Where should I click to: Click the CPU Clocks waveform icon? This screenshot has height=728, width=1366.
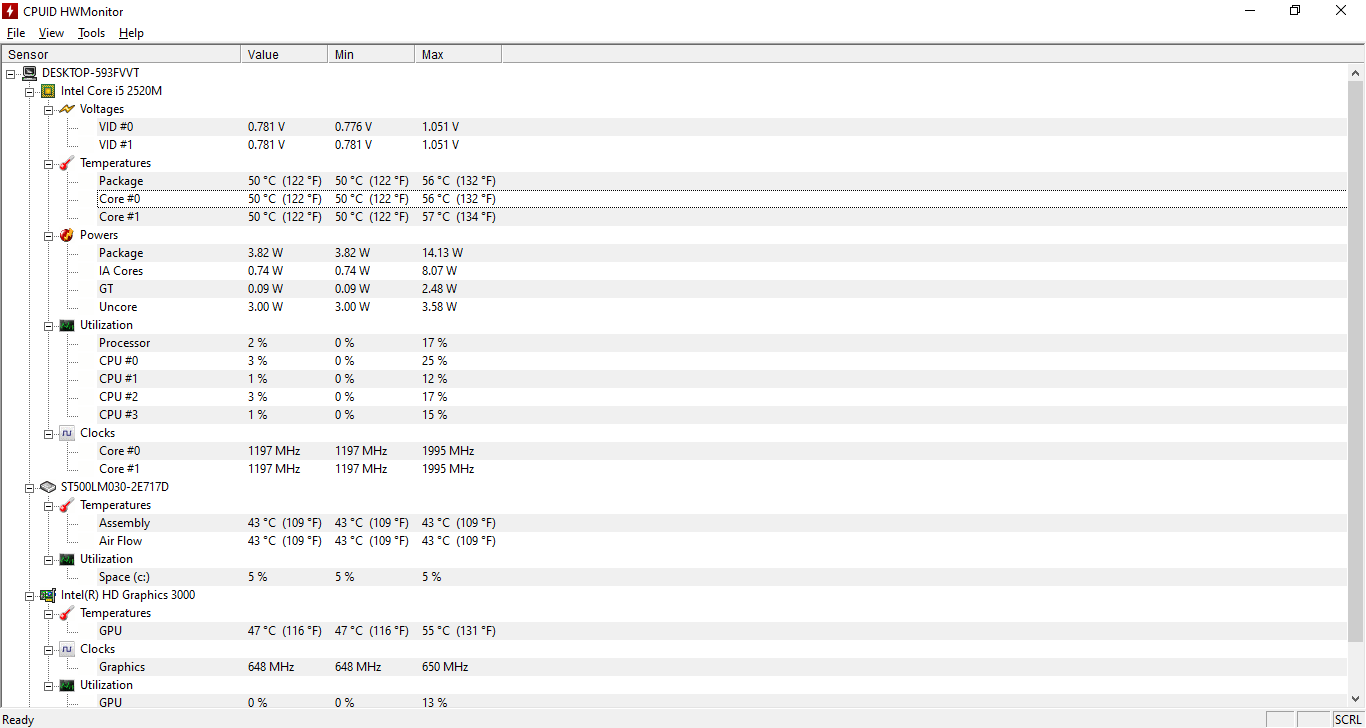67,433
